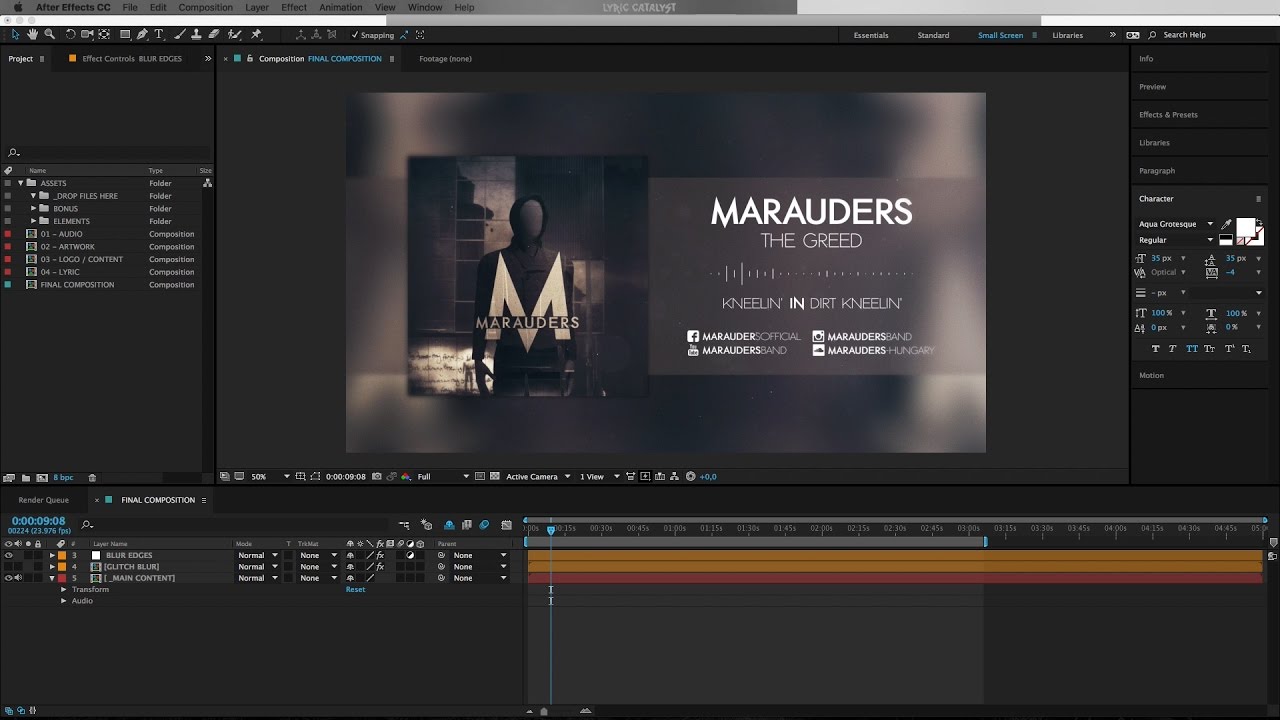Image resolution: width=1280 pixels, height=720 pixels.
Task: Select the Puppet Pin tool
Action: click(x=256, y=34)
